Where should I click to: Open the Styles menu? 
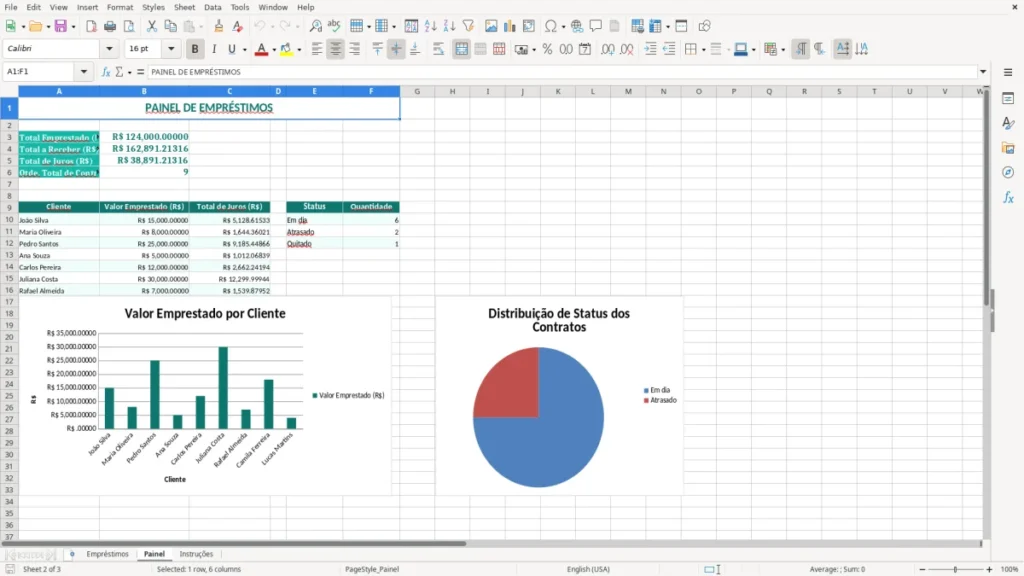[x=153, y=7]
